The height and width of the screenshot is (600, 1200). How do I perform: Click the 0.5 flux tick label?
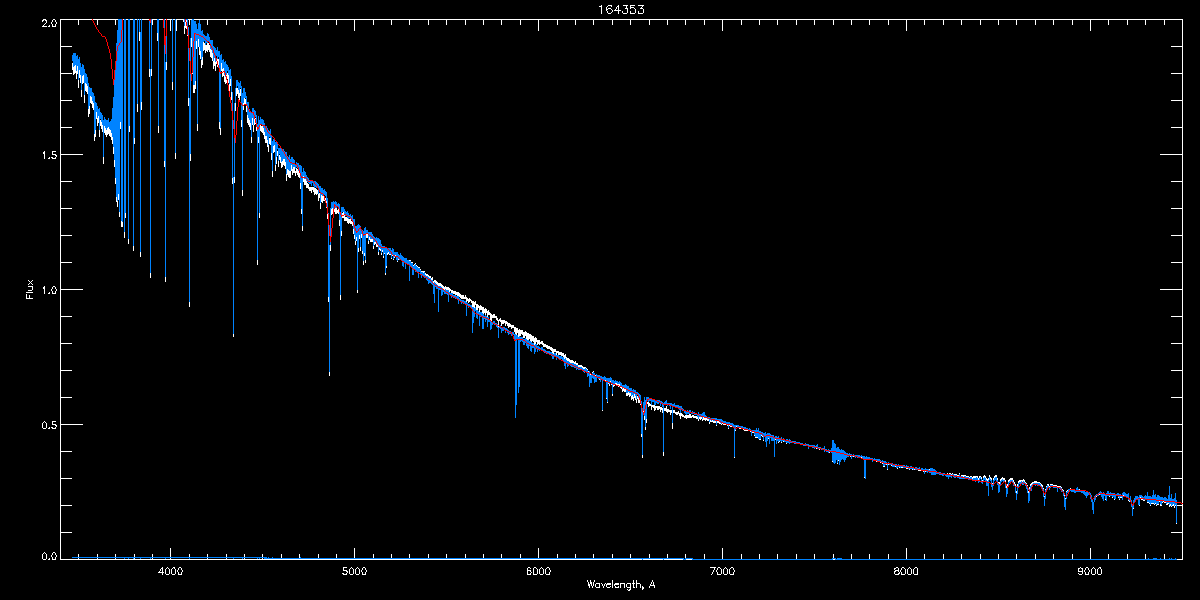coord(49,424)
